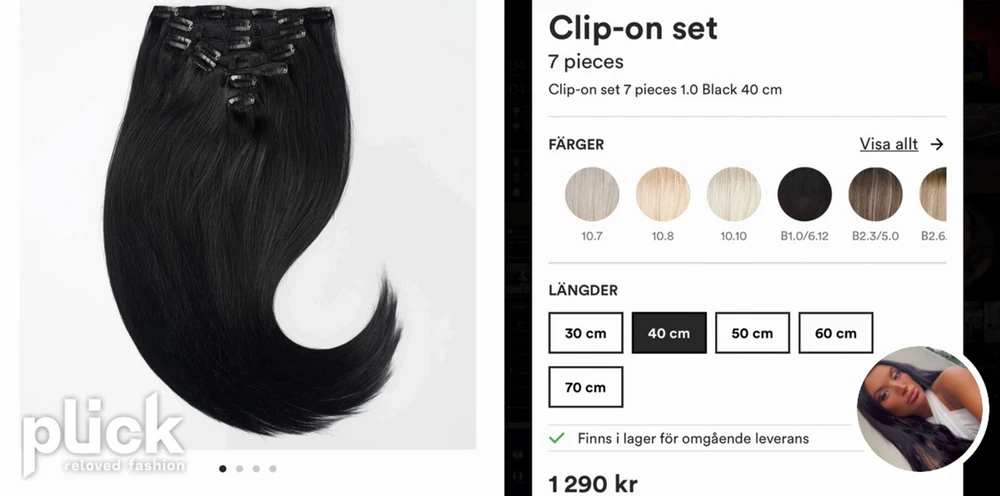
Task: Select the 50 cm length option
Action: [x=753, y=333]
